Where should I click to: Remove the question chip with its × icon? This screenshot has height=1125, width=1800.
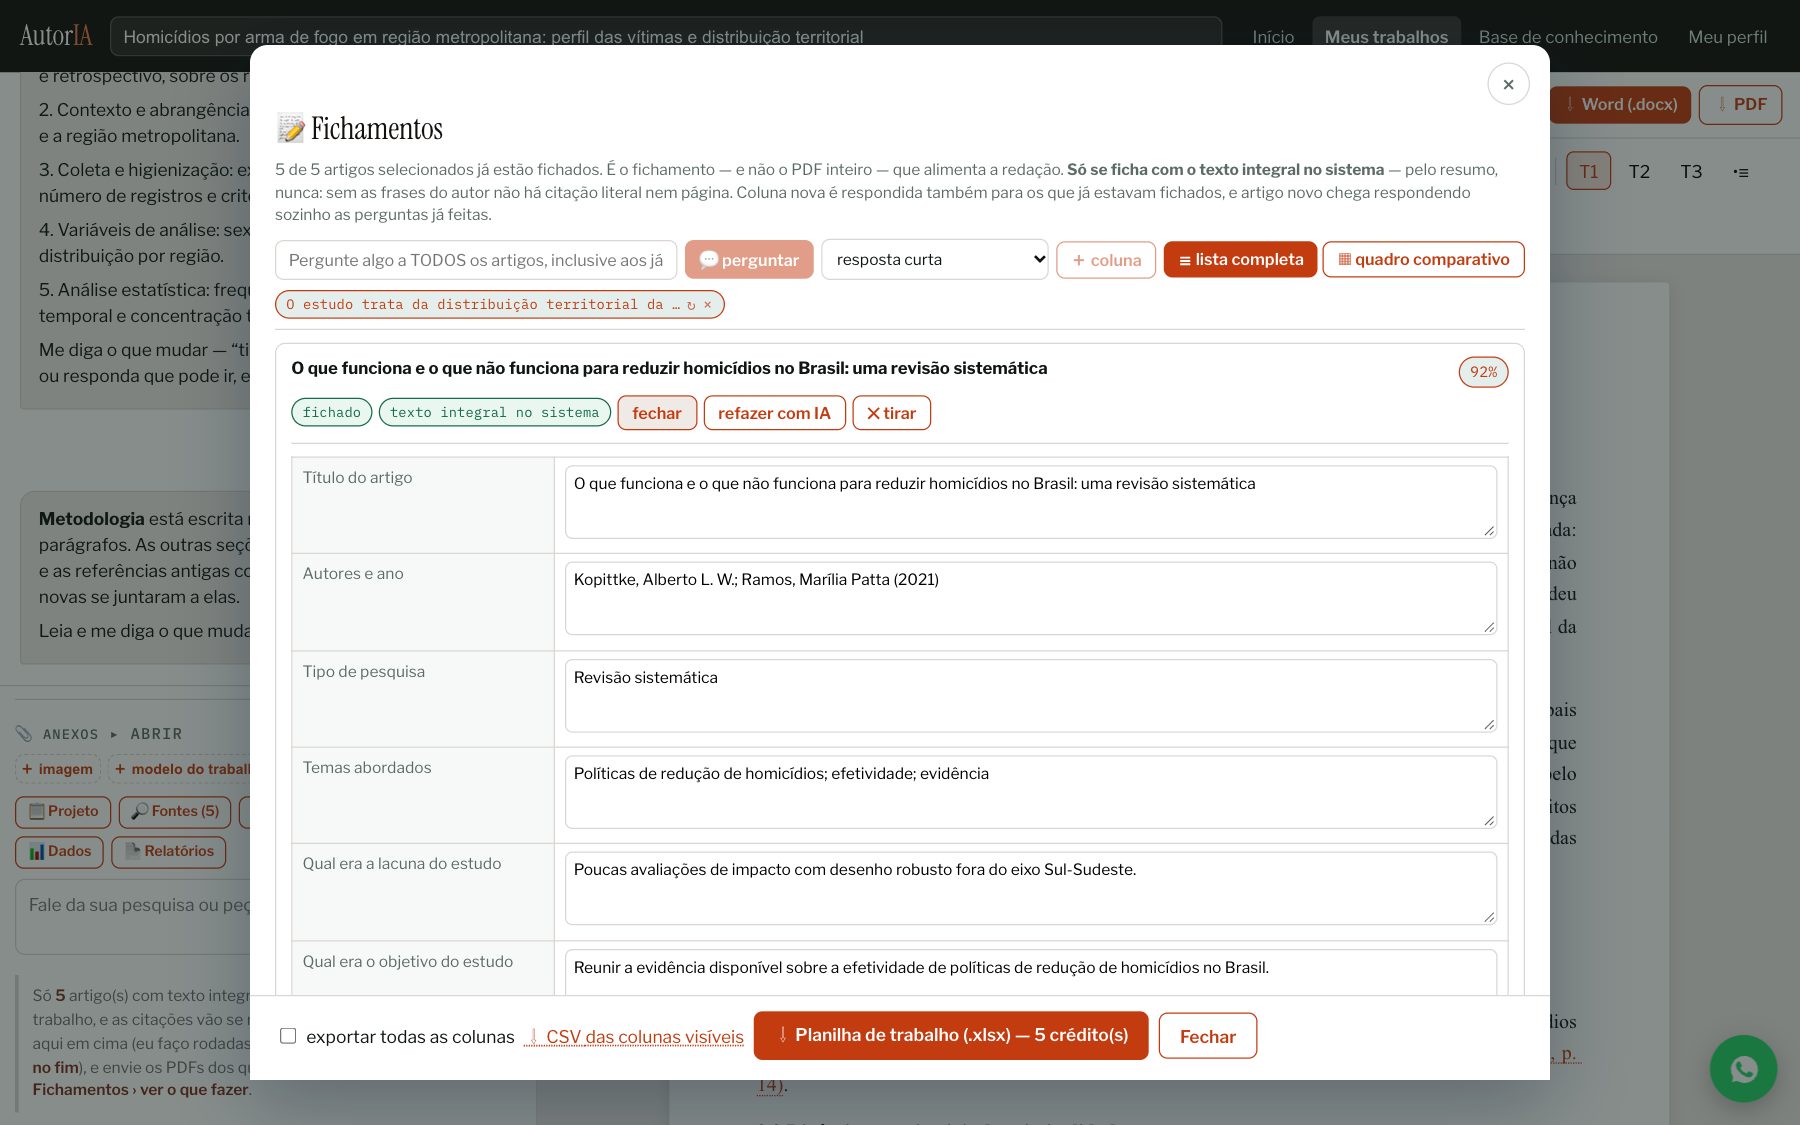coord(708,305)
